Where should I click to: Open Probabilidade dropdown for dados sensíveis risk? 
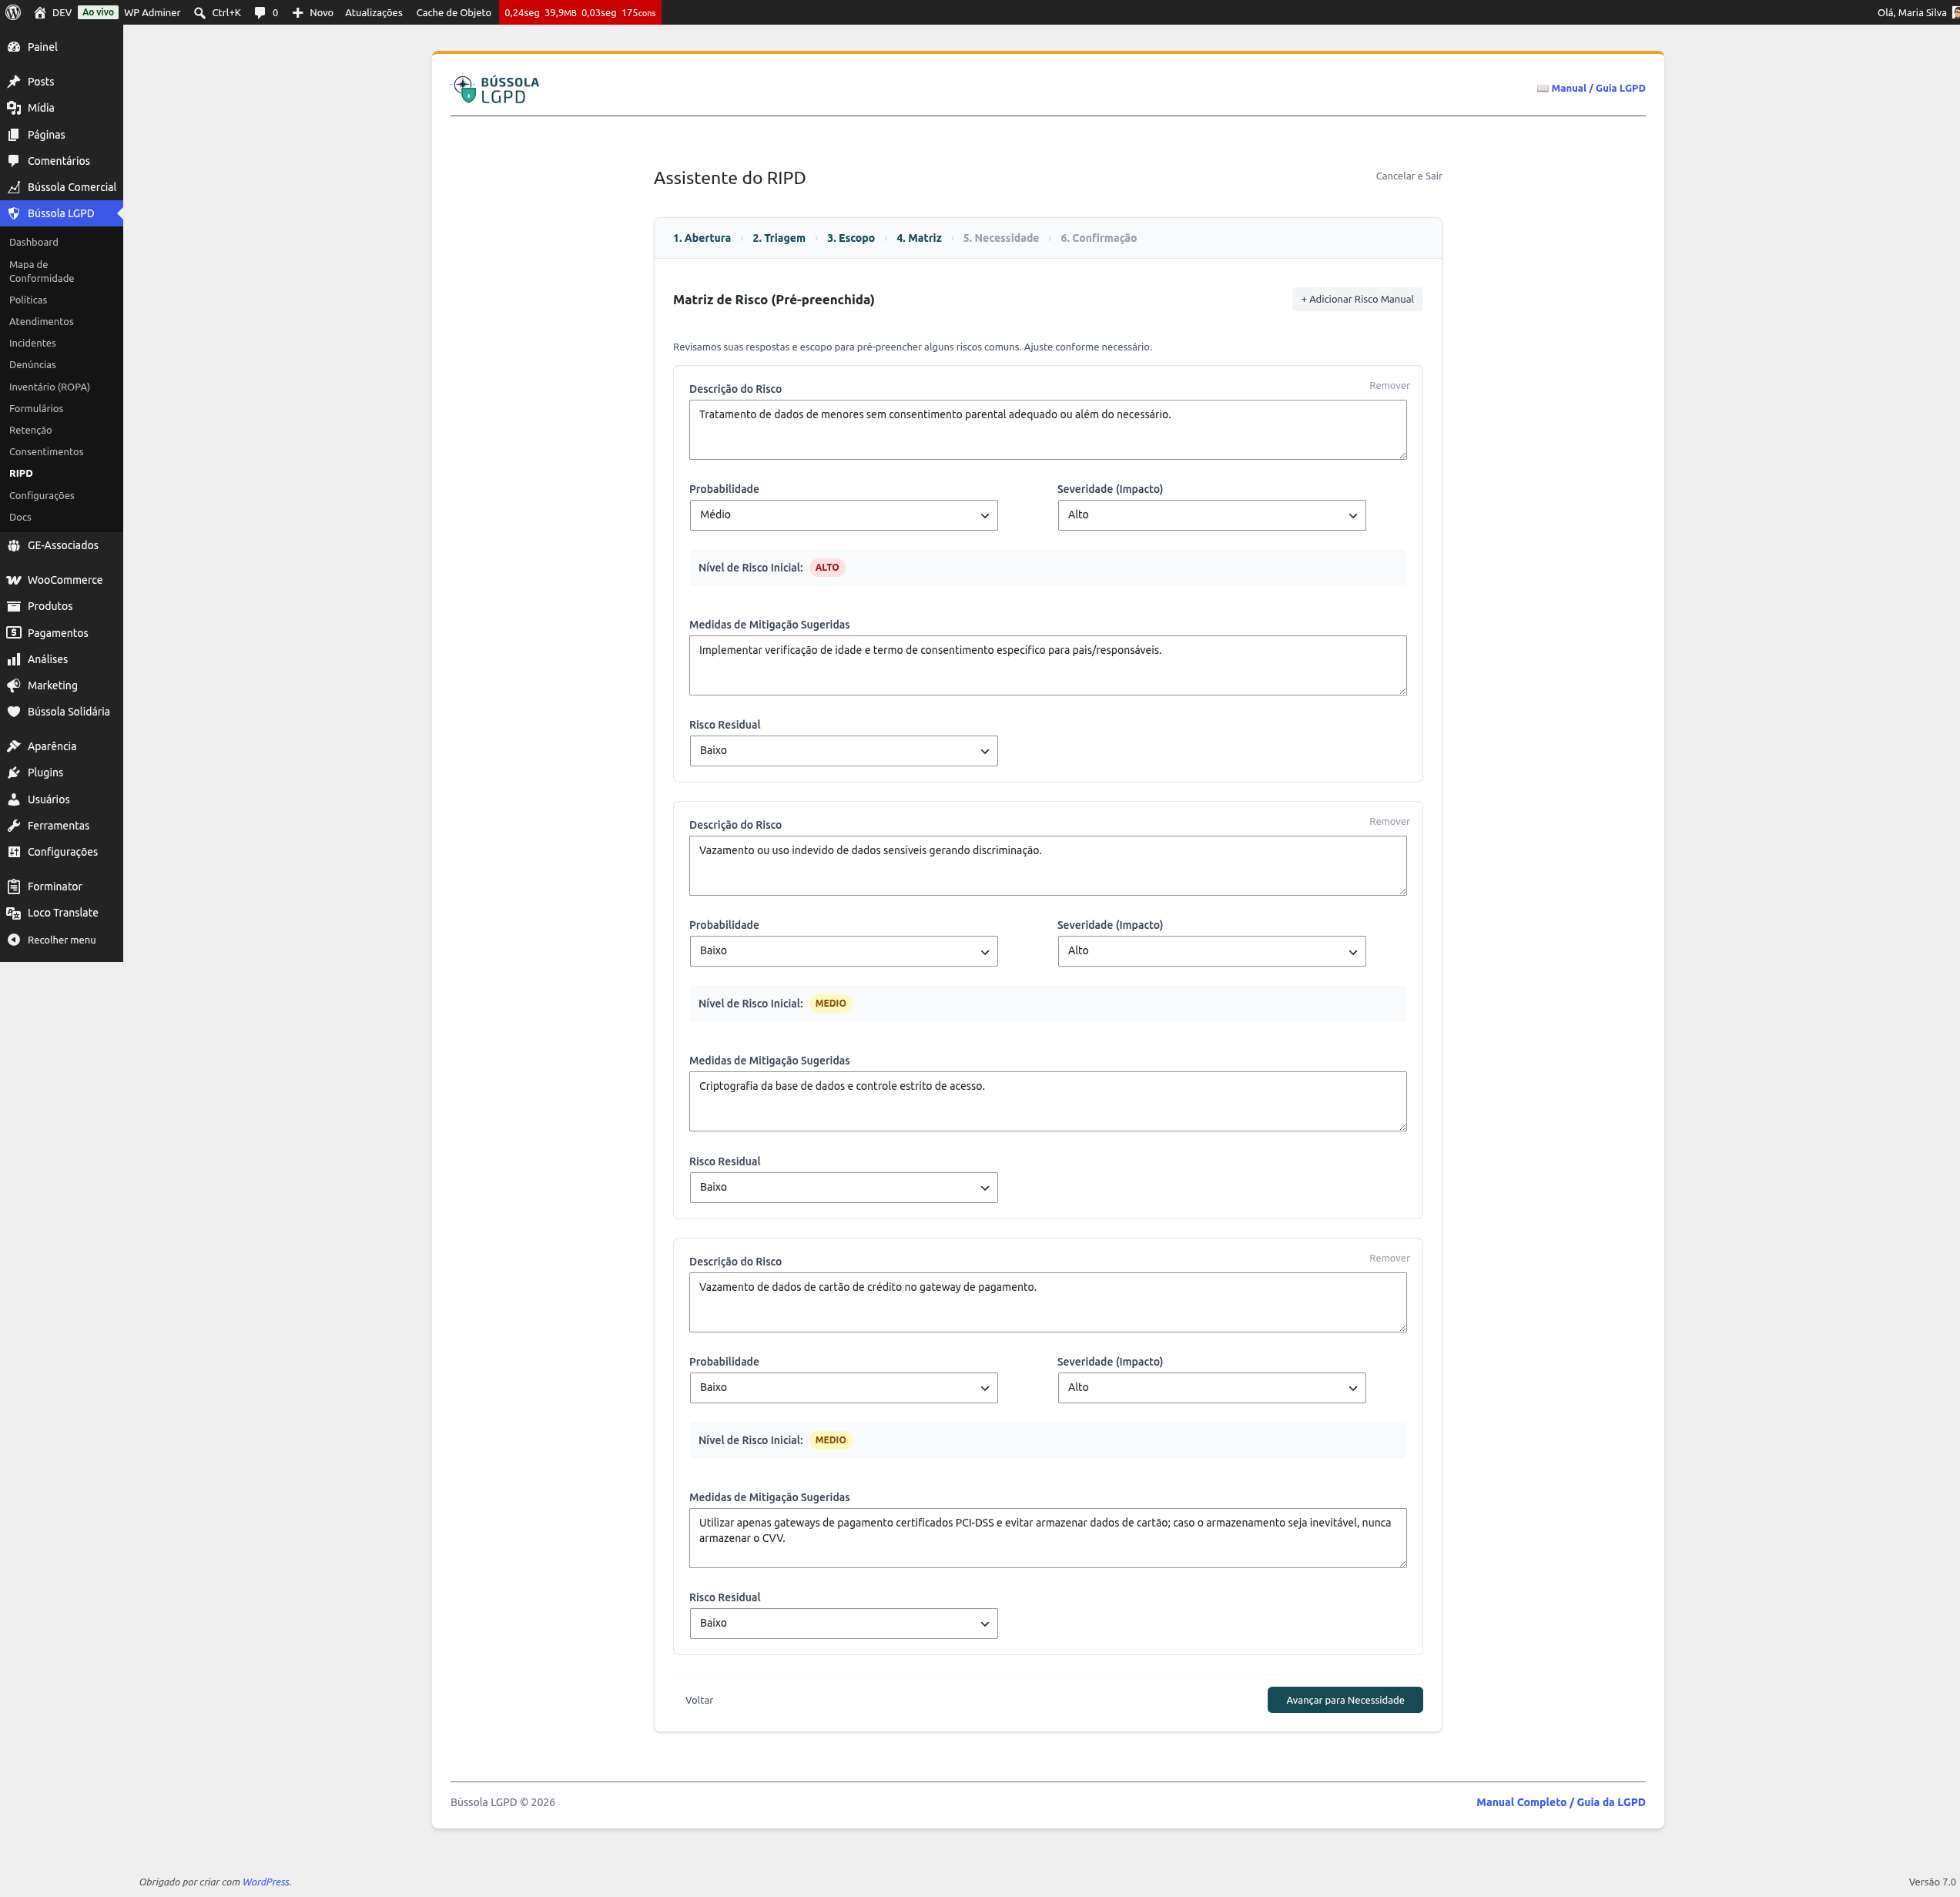pyautogui.click(x=843, y=951)
